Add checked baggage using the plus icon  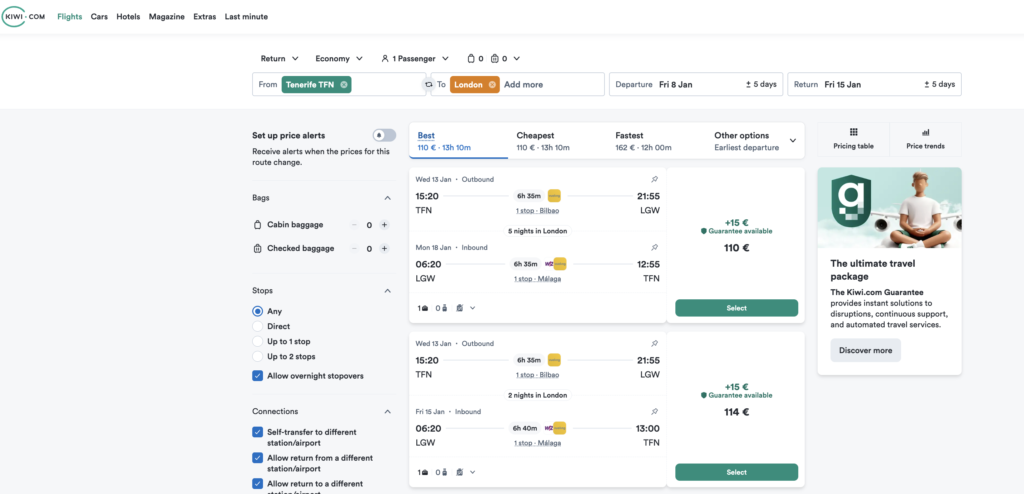pyautogui.click(x=384, y=248)
